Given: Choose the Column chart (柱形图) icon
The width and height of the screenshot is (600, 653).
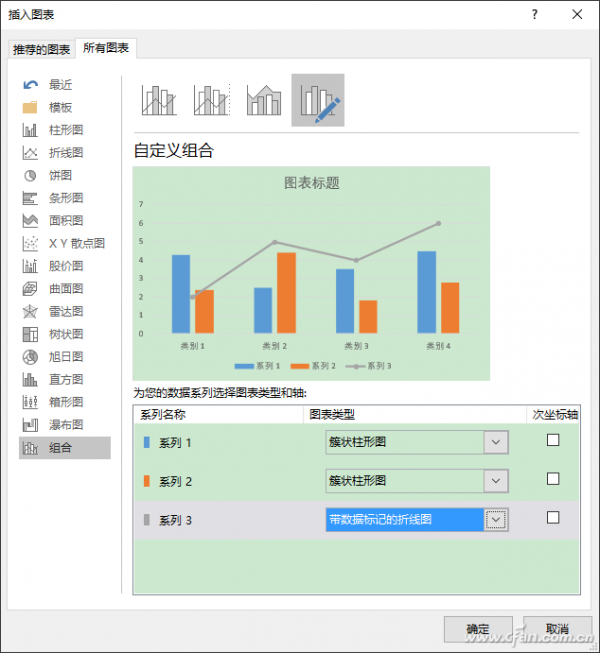Looking at the screenshot, I should click(x=30, y=130).
